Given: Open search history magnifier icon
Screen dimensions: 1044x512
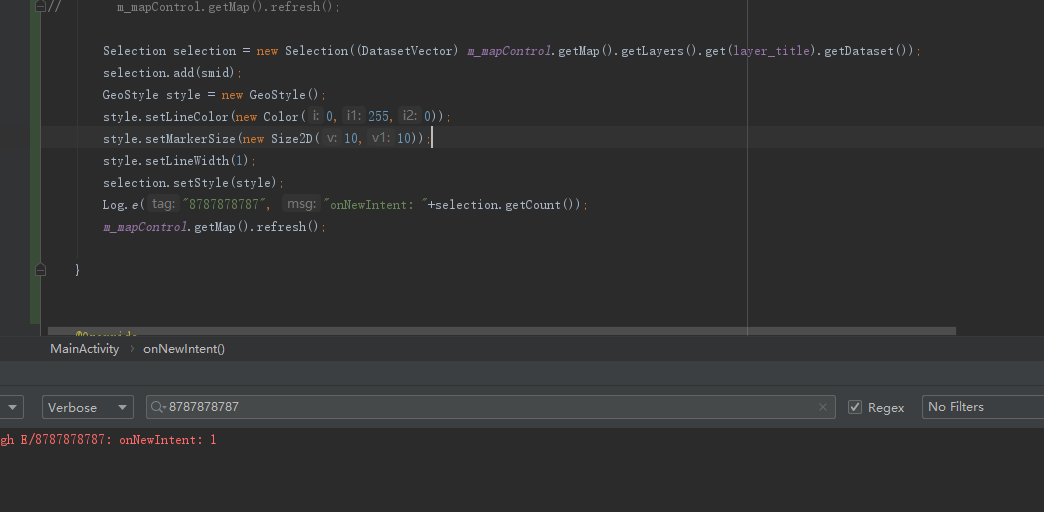Looking at the screenshot, I should coord(158,407).
